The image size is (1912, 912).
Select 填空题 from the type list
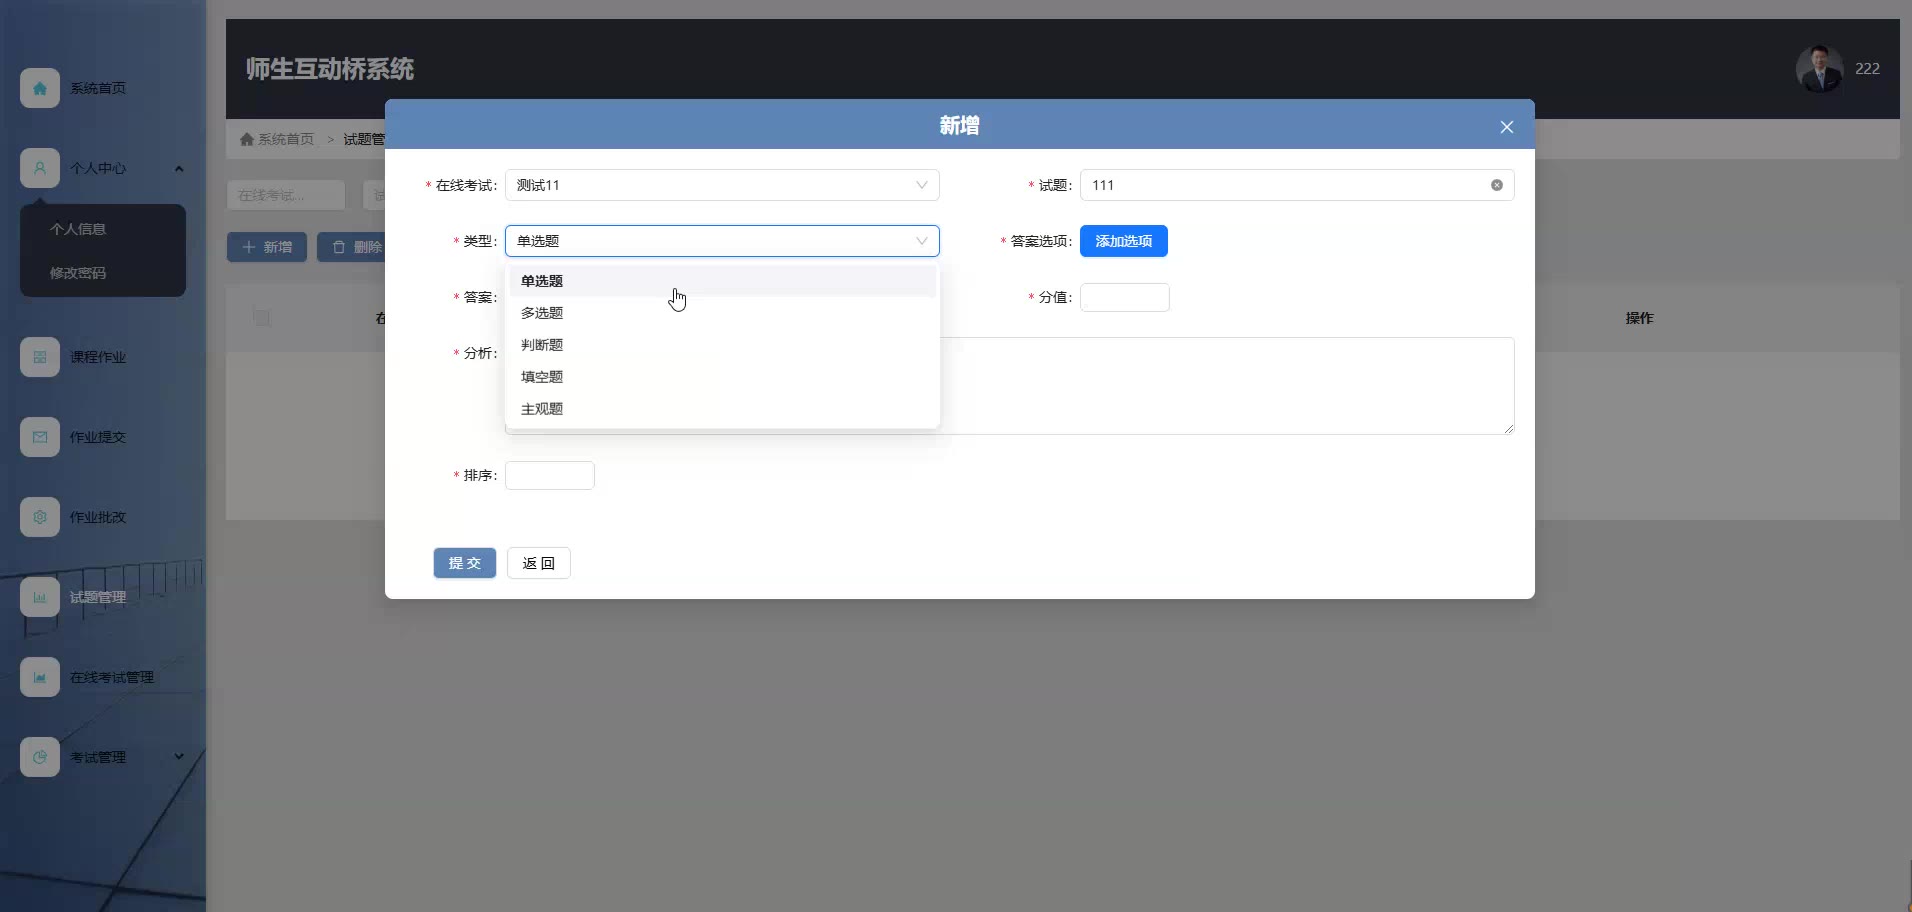722,377
